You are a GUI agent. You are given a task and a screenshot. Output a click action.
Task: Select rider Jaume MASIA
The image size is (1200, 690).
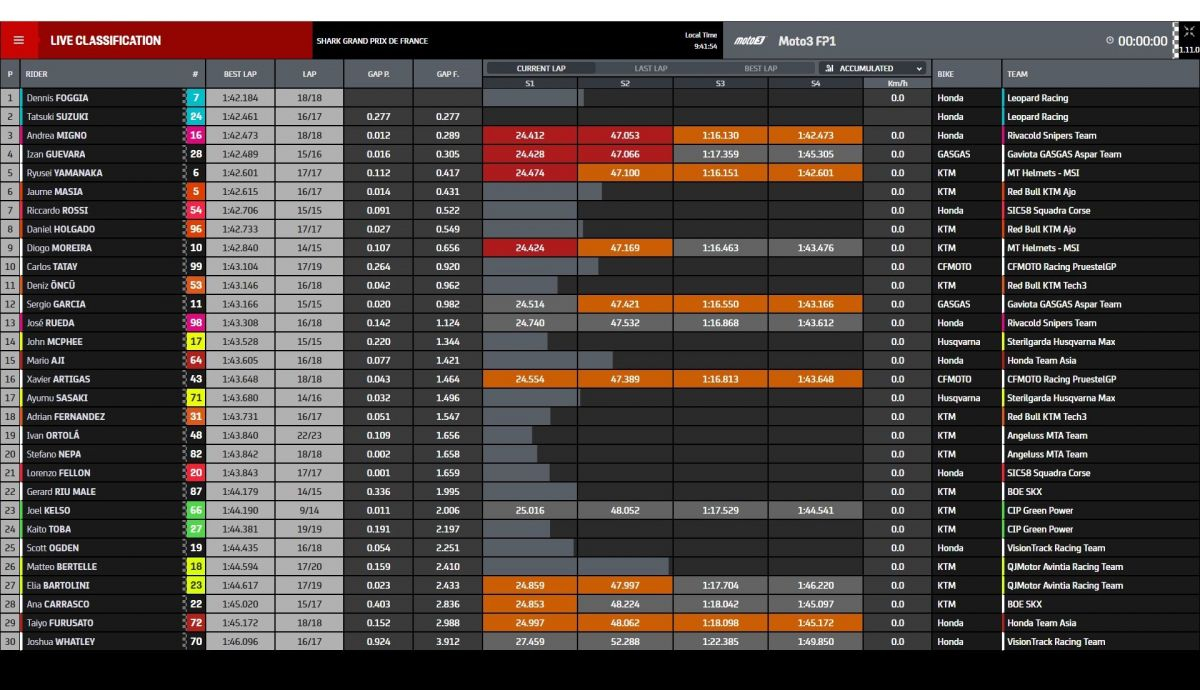click(54, 192)
